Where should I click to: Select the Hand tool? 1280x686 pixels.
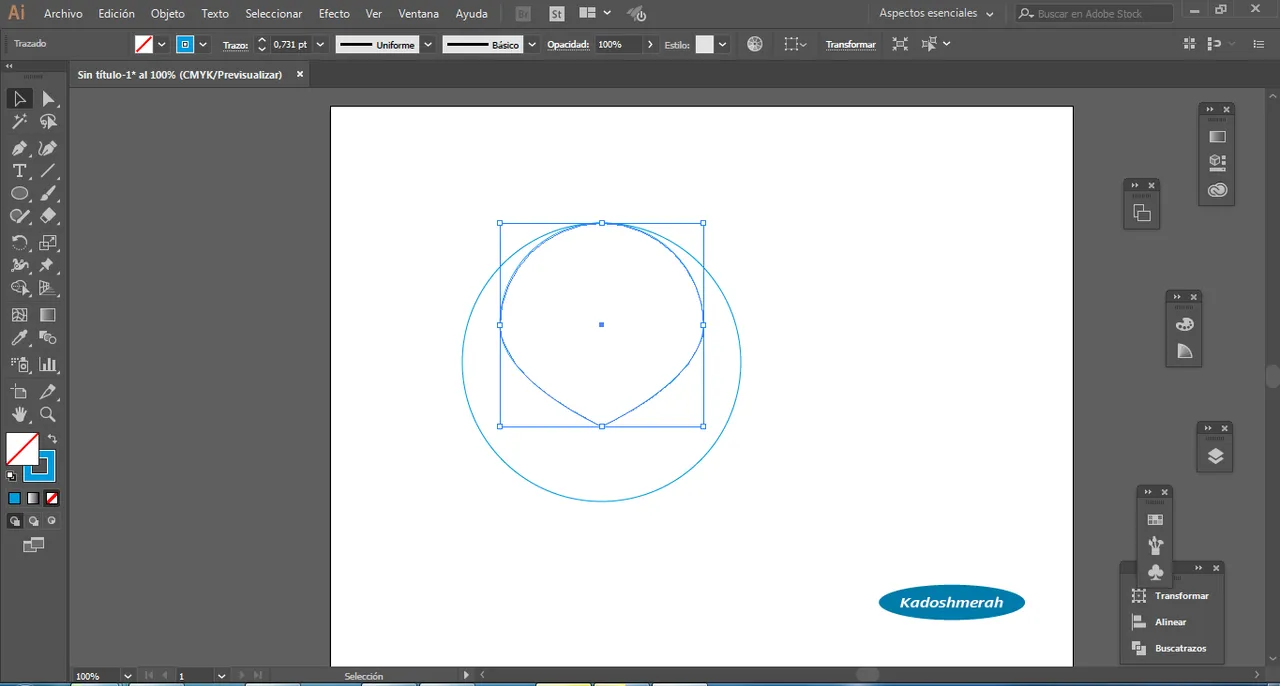[19, 414]
